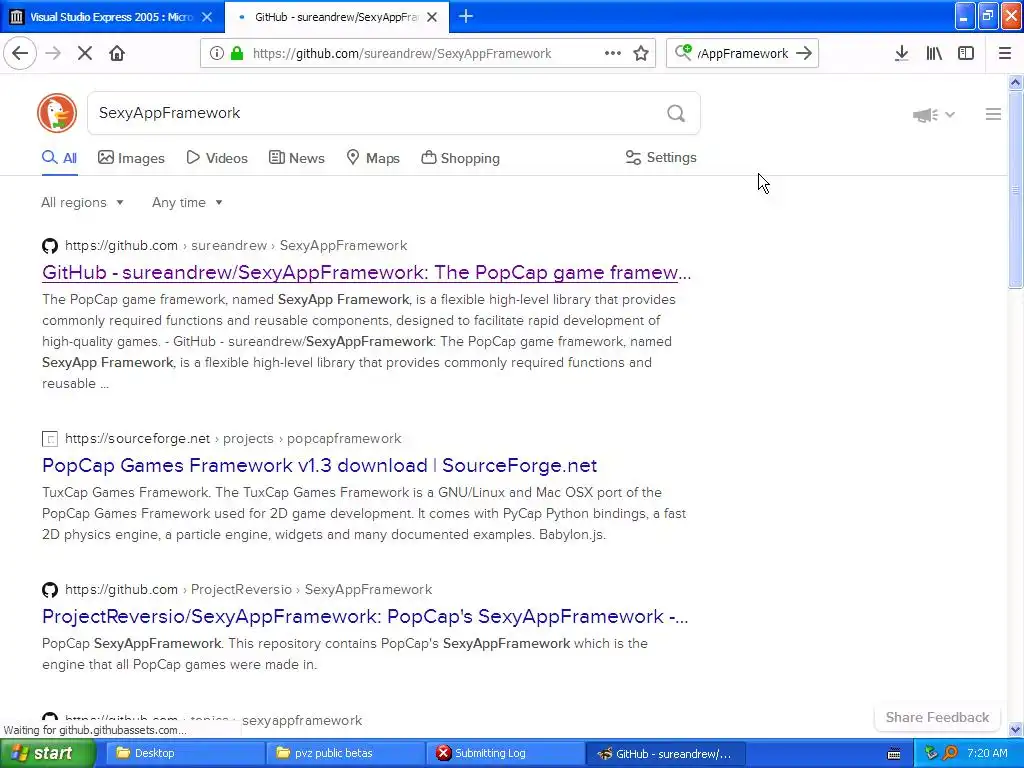Viewport: 1024px width, 768px height.
Task: Close the Visual Studio Express tab
Action: coord(206,17)
